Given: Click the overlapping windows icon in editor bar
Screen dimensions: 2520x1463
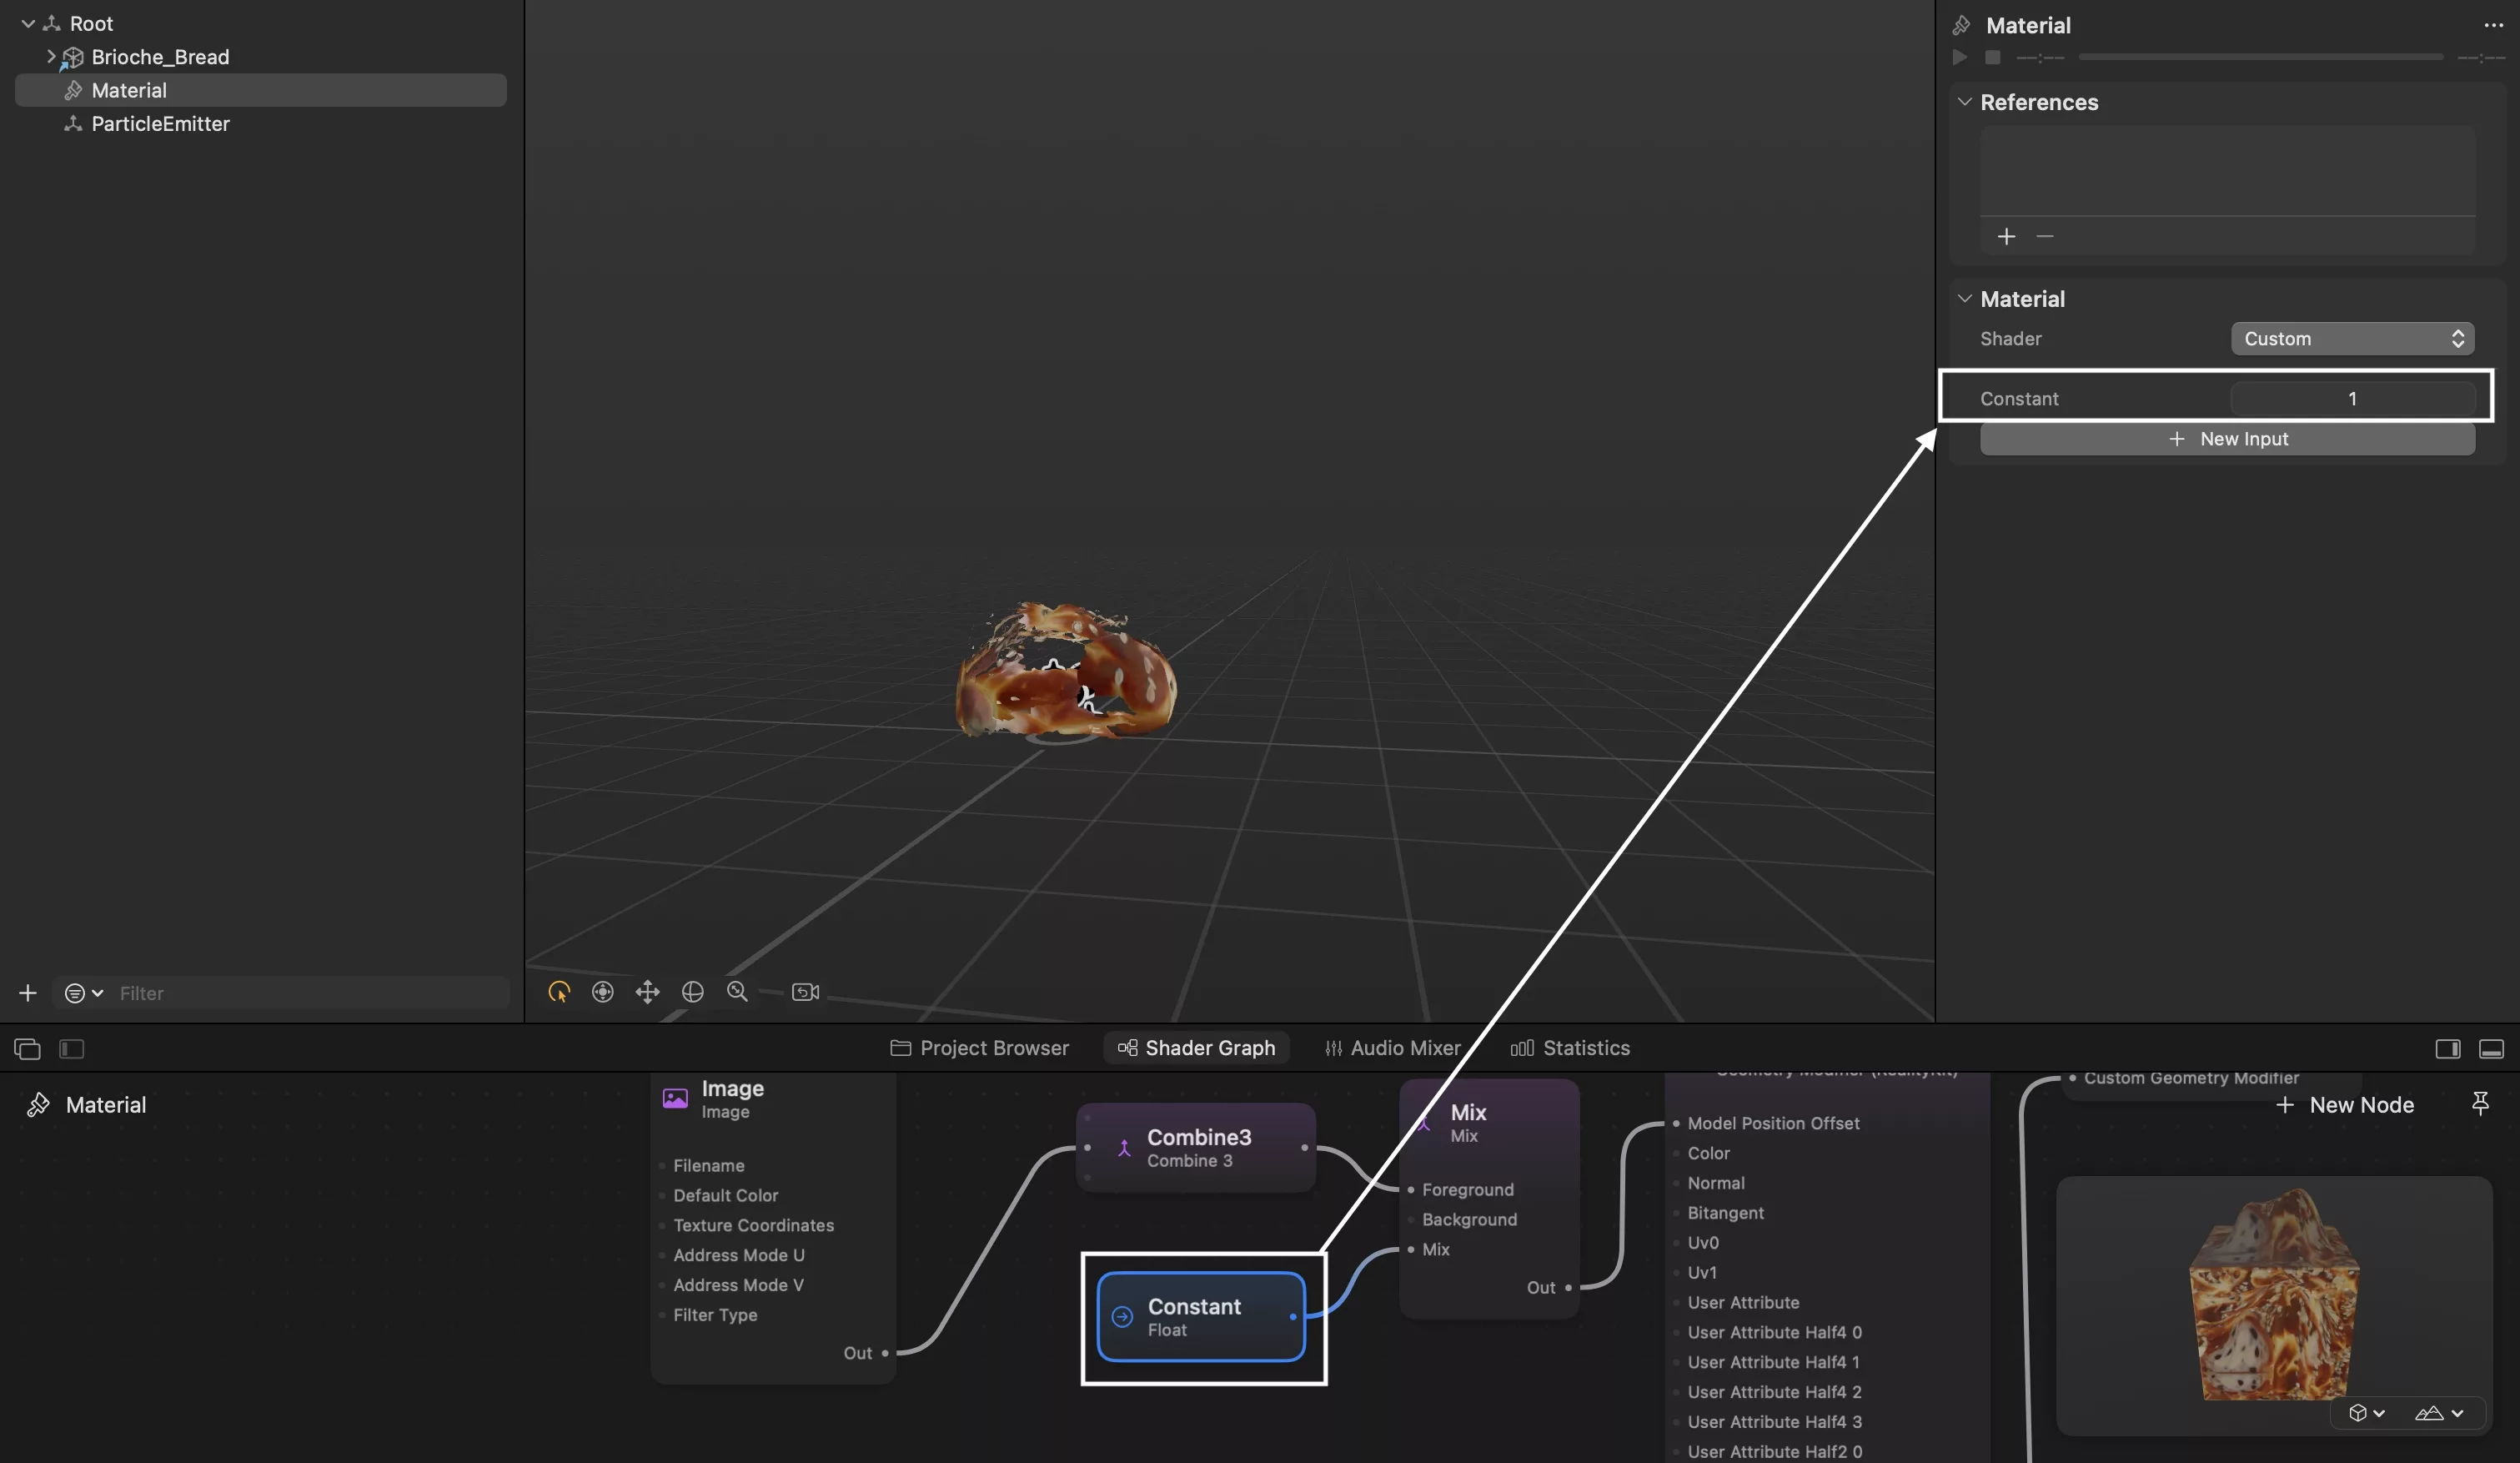Looking at the screenshot, I should [x=27, y=1049].
